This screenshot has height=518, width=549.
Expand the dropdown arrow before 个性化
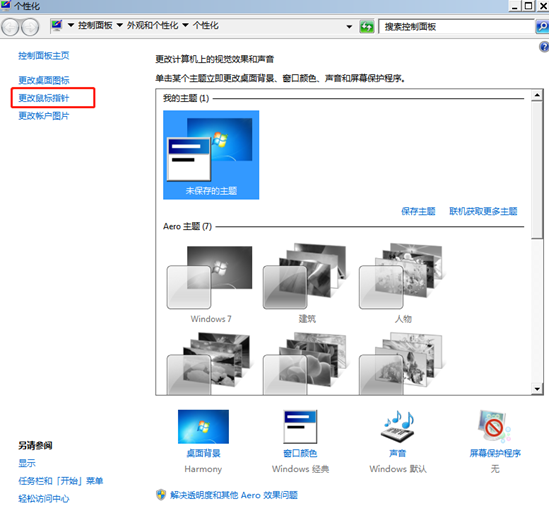[186, 25]
